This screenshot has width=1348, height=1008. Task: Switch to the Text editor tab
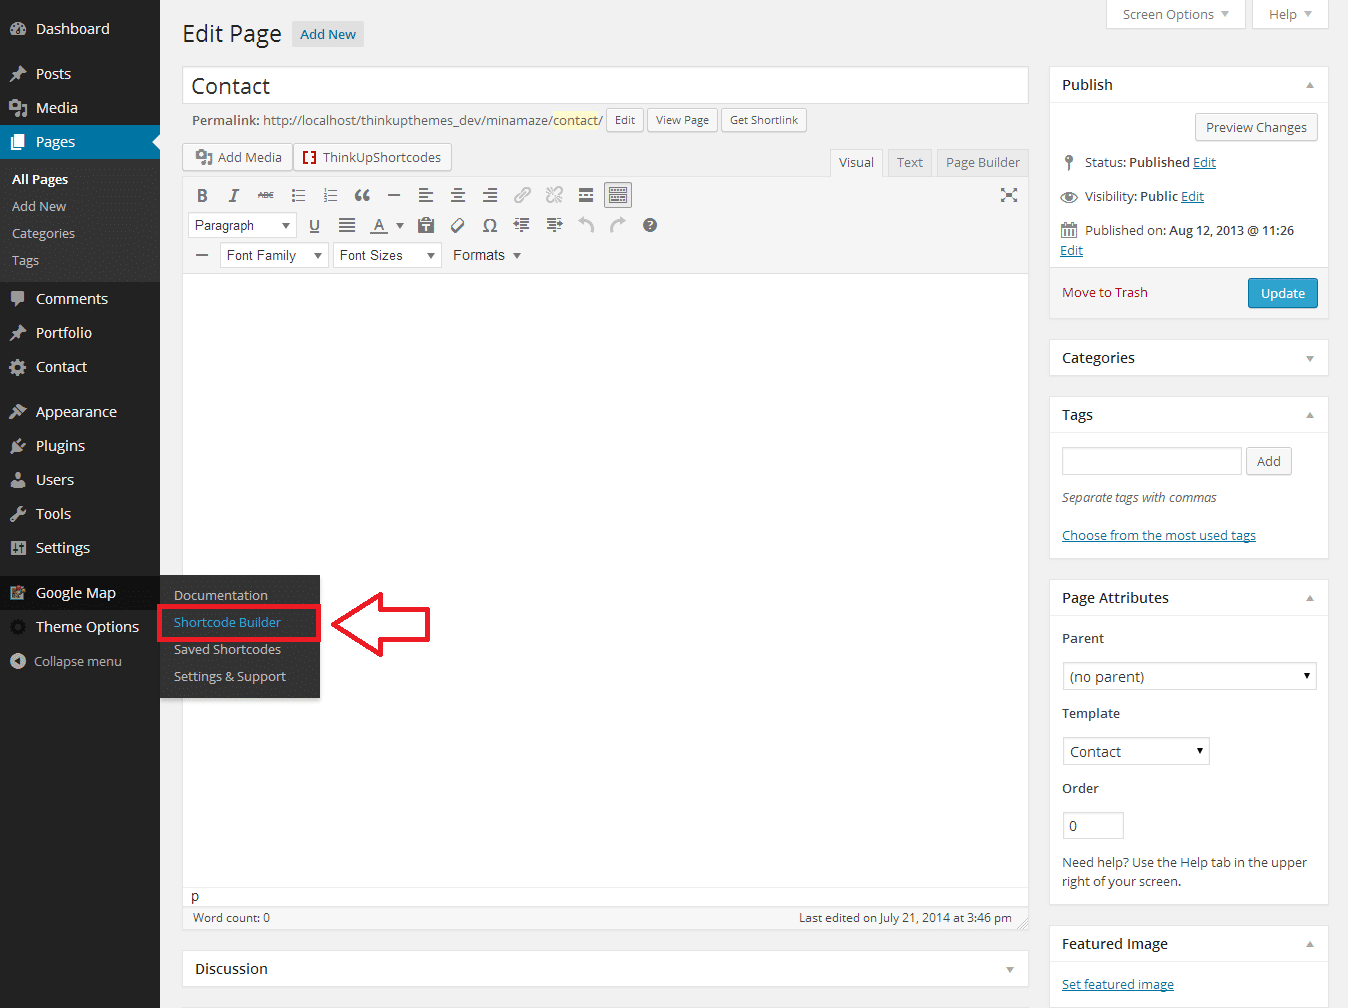(x=909, y=163)
